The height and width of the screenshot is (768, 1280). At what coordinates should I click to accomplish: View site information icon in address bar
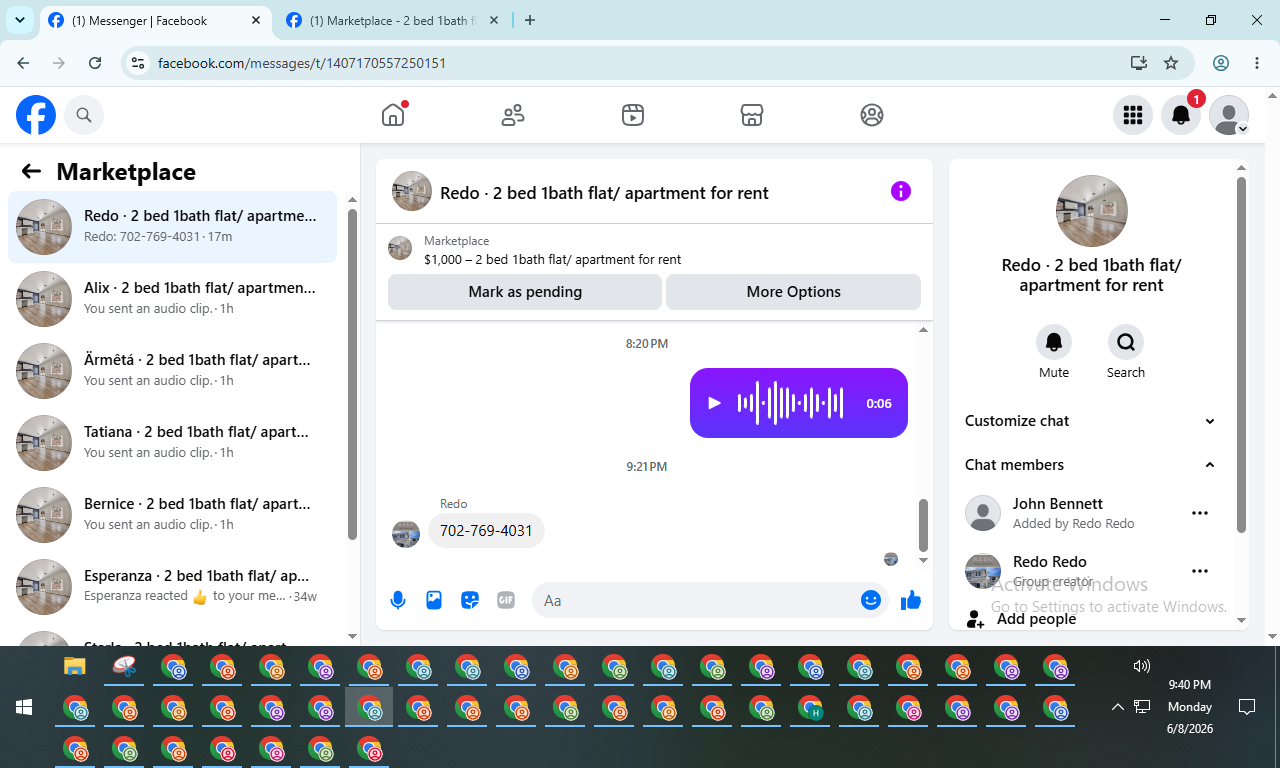coord(139,63)
